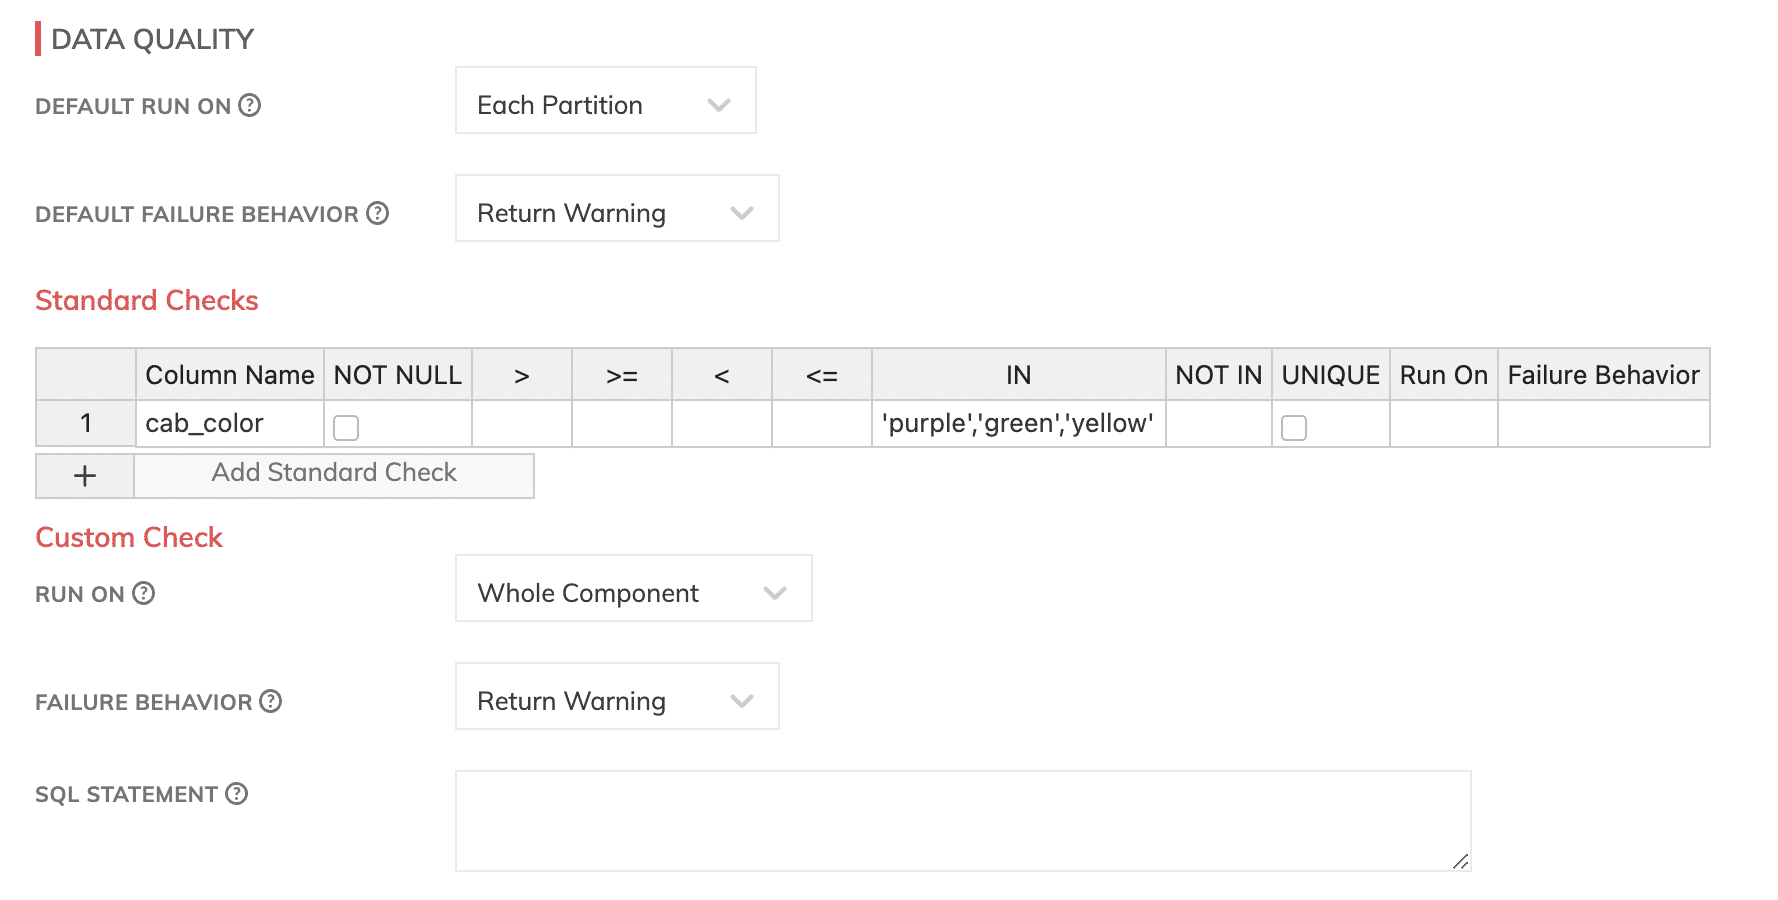Select row number 1 header
Screen dimensions: 1778x900
tap(86, 424)
